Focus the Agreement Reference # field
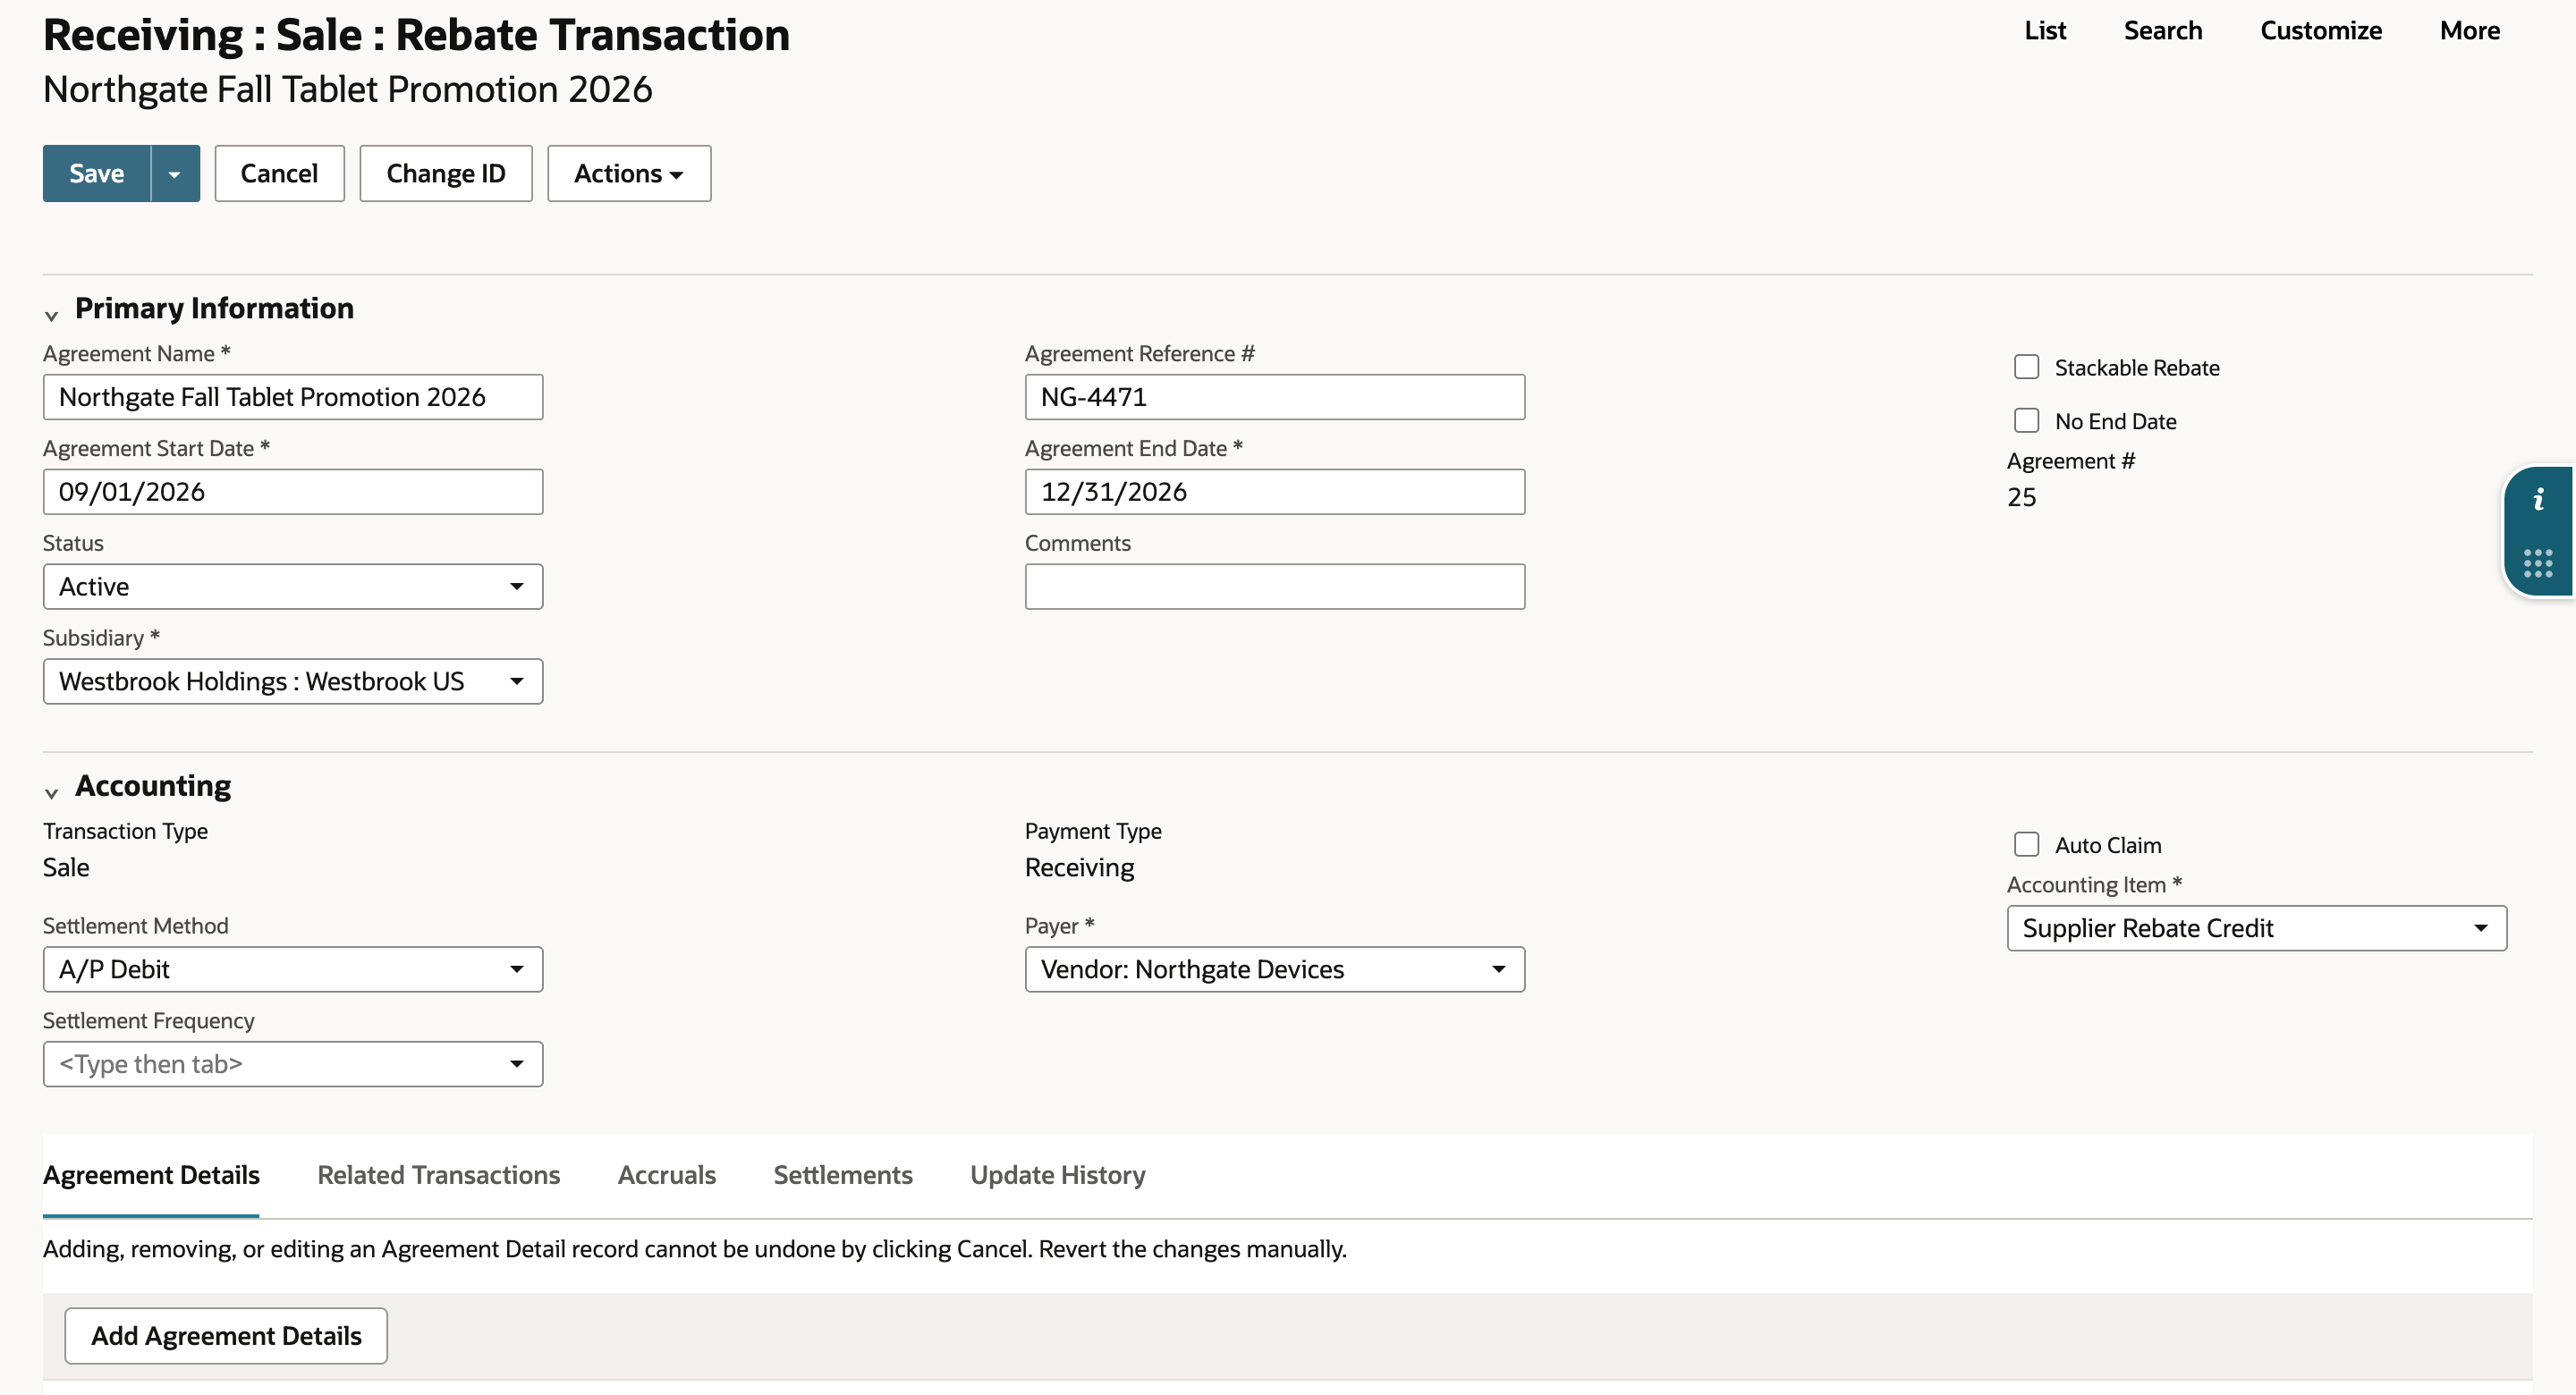Image resolution: width=2576 pixels, height=1395 pixels. click(1275, 398)
